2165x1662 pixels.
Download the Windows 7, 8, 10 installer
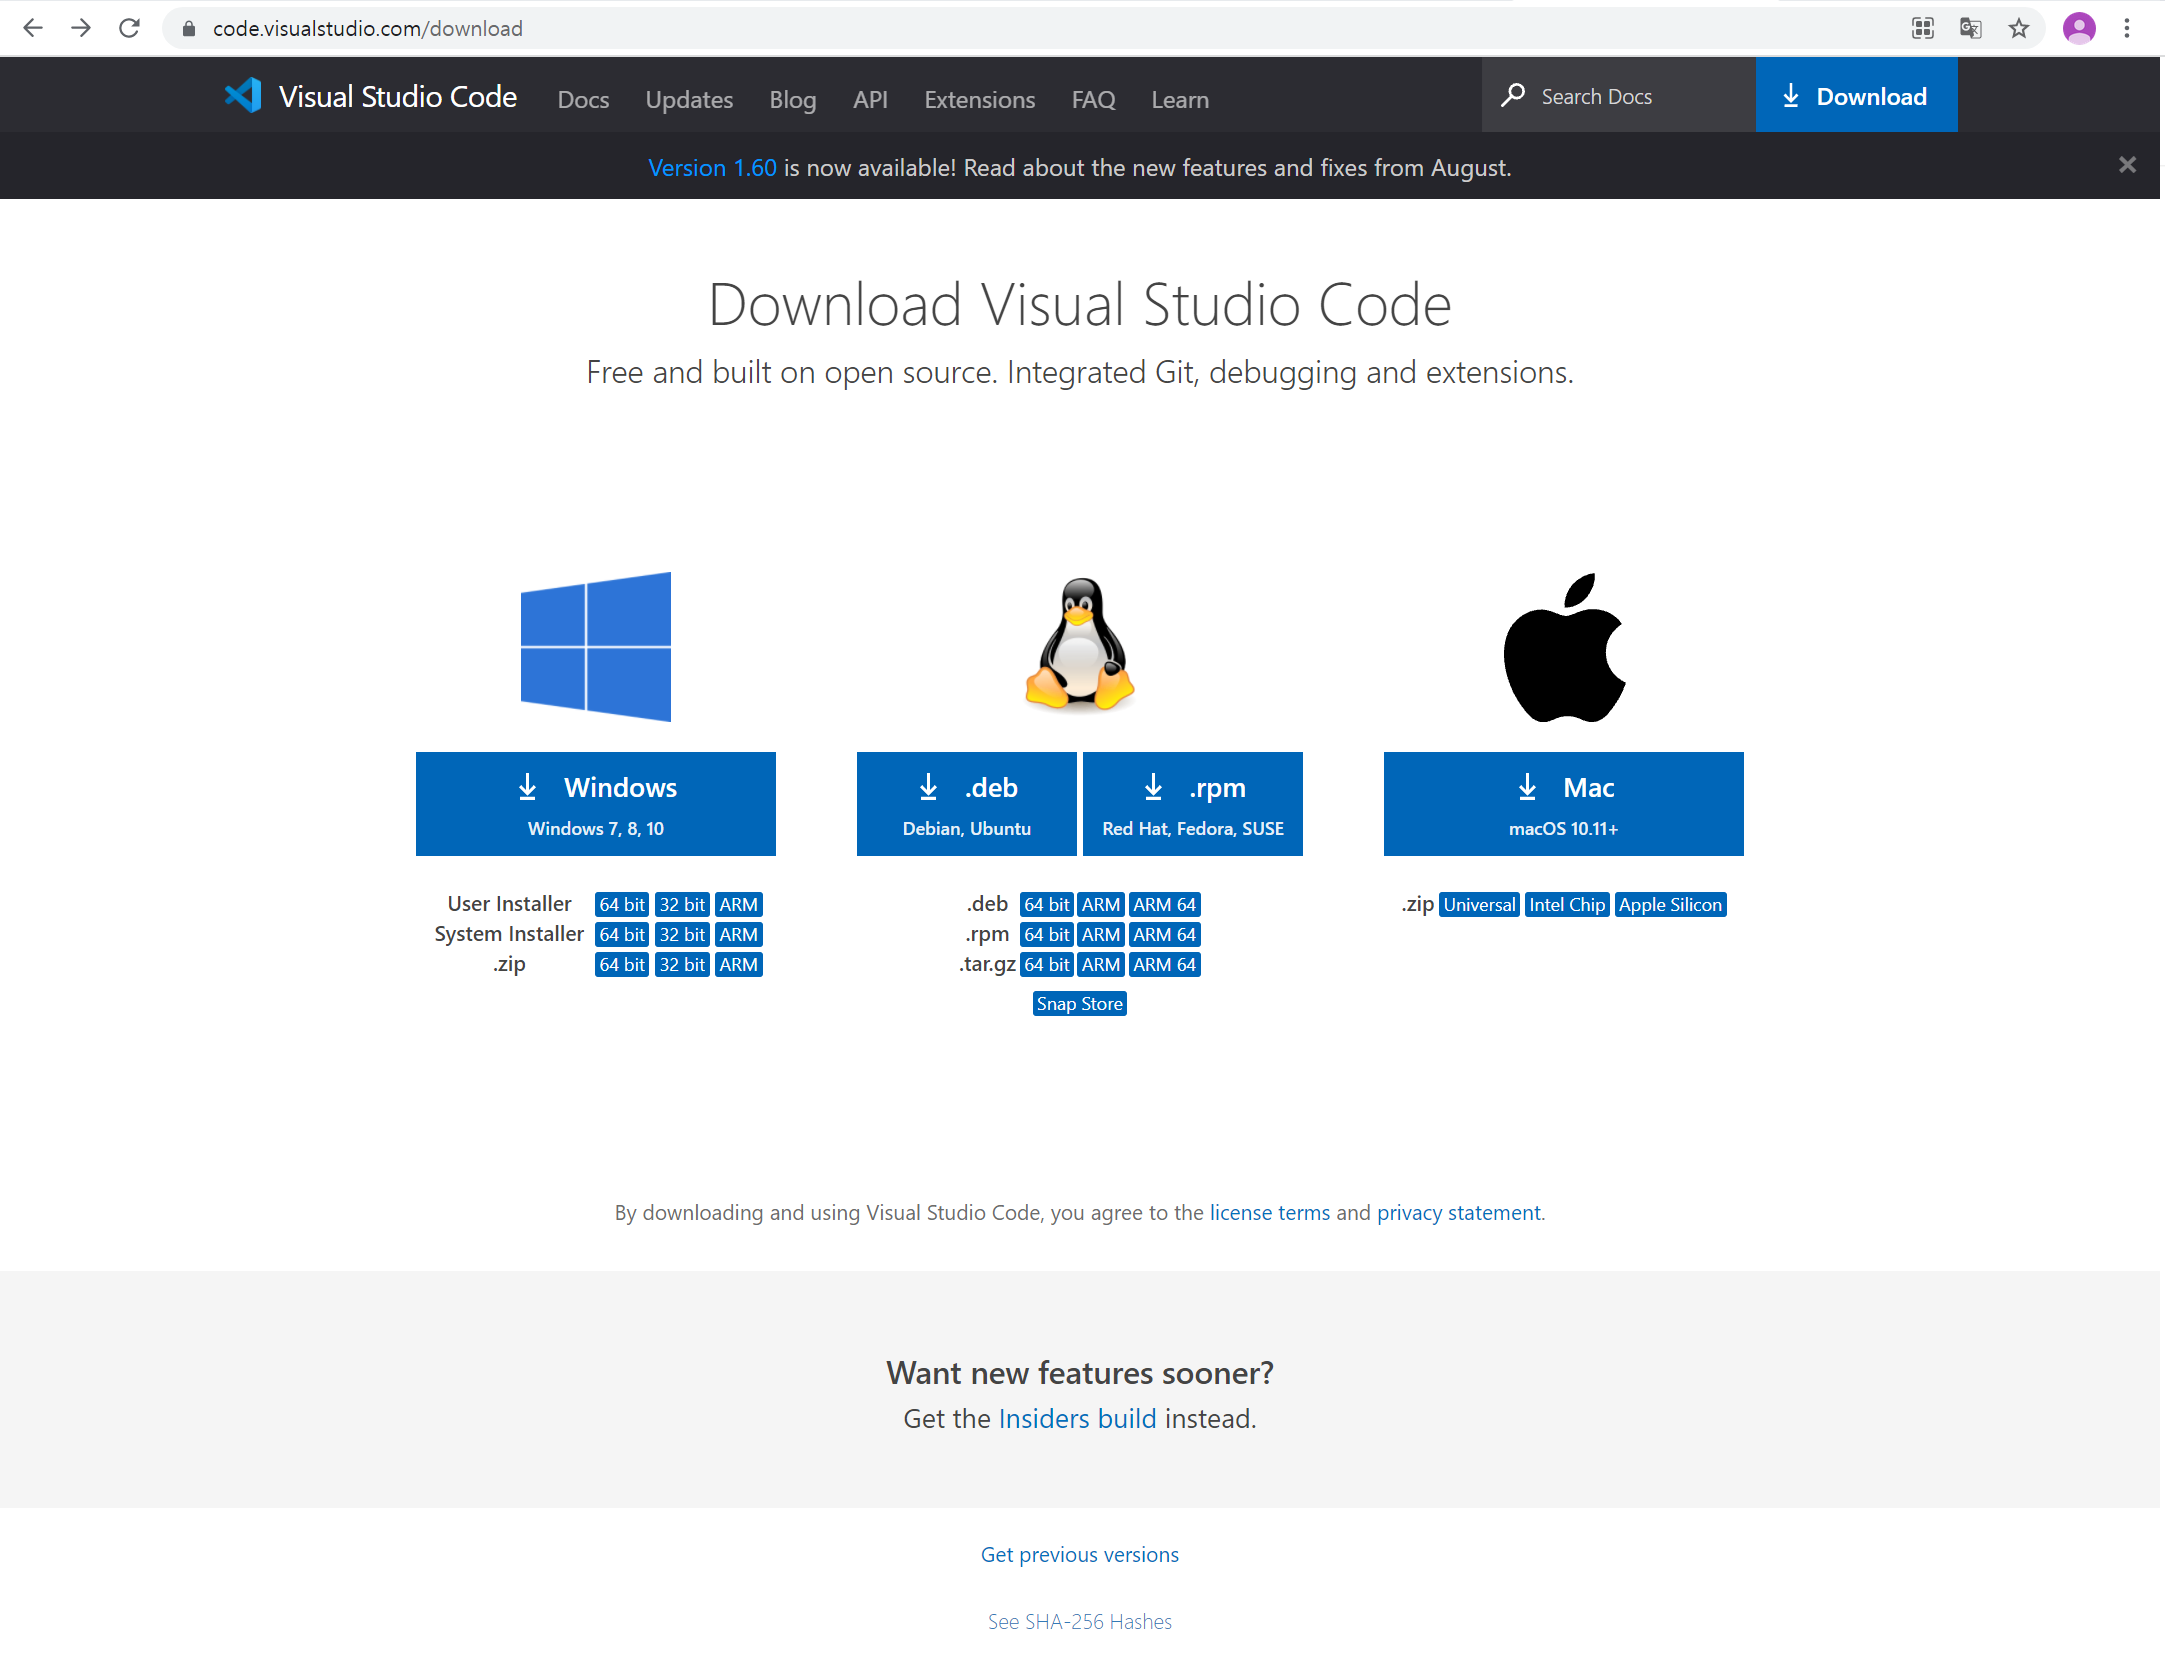pyautogui.click(x=596, y=804)
